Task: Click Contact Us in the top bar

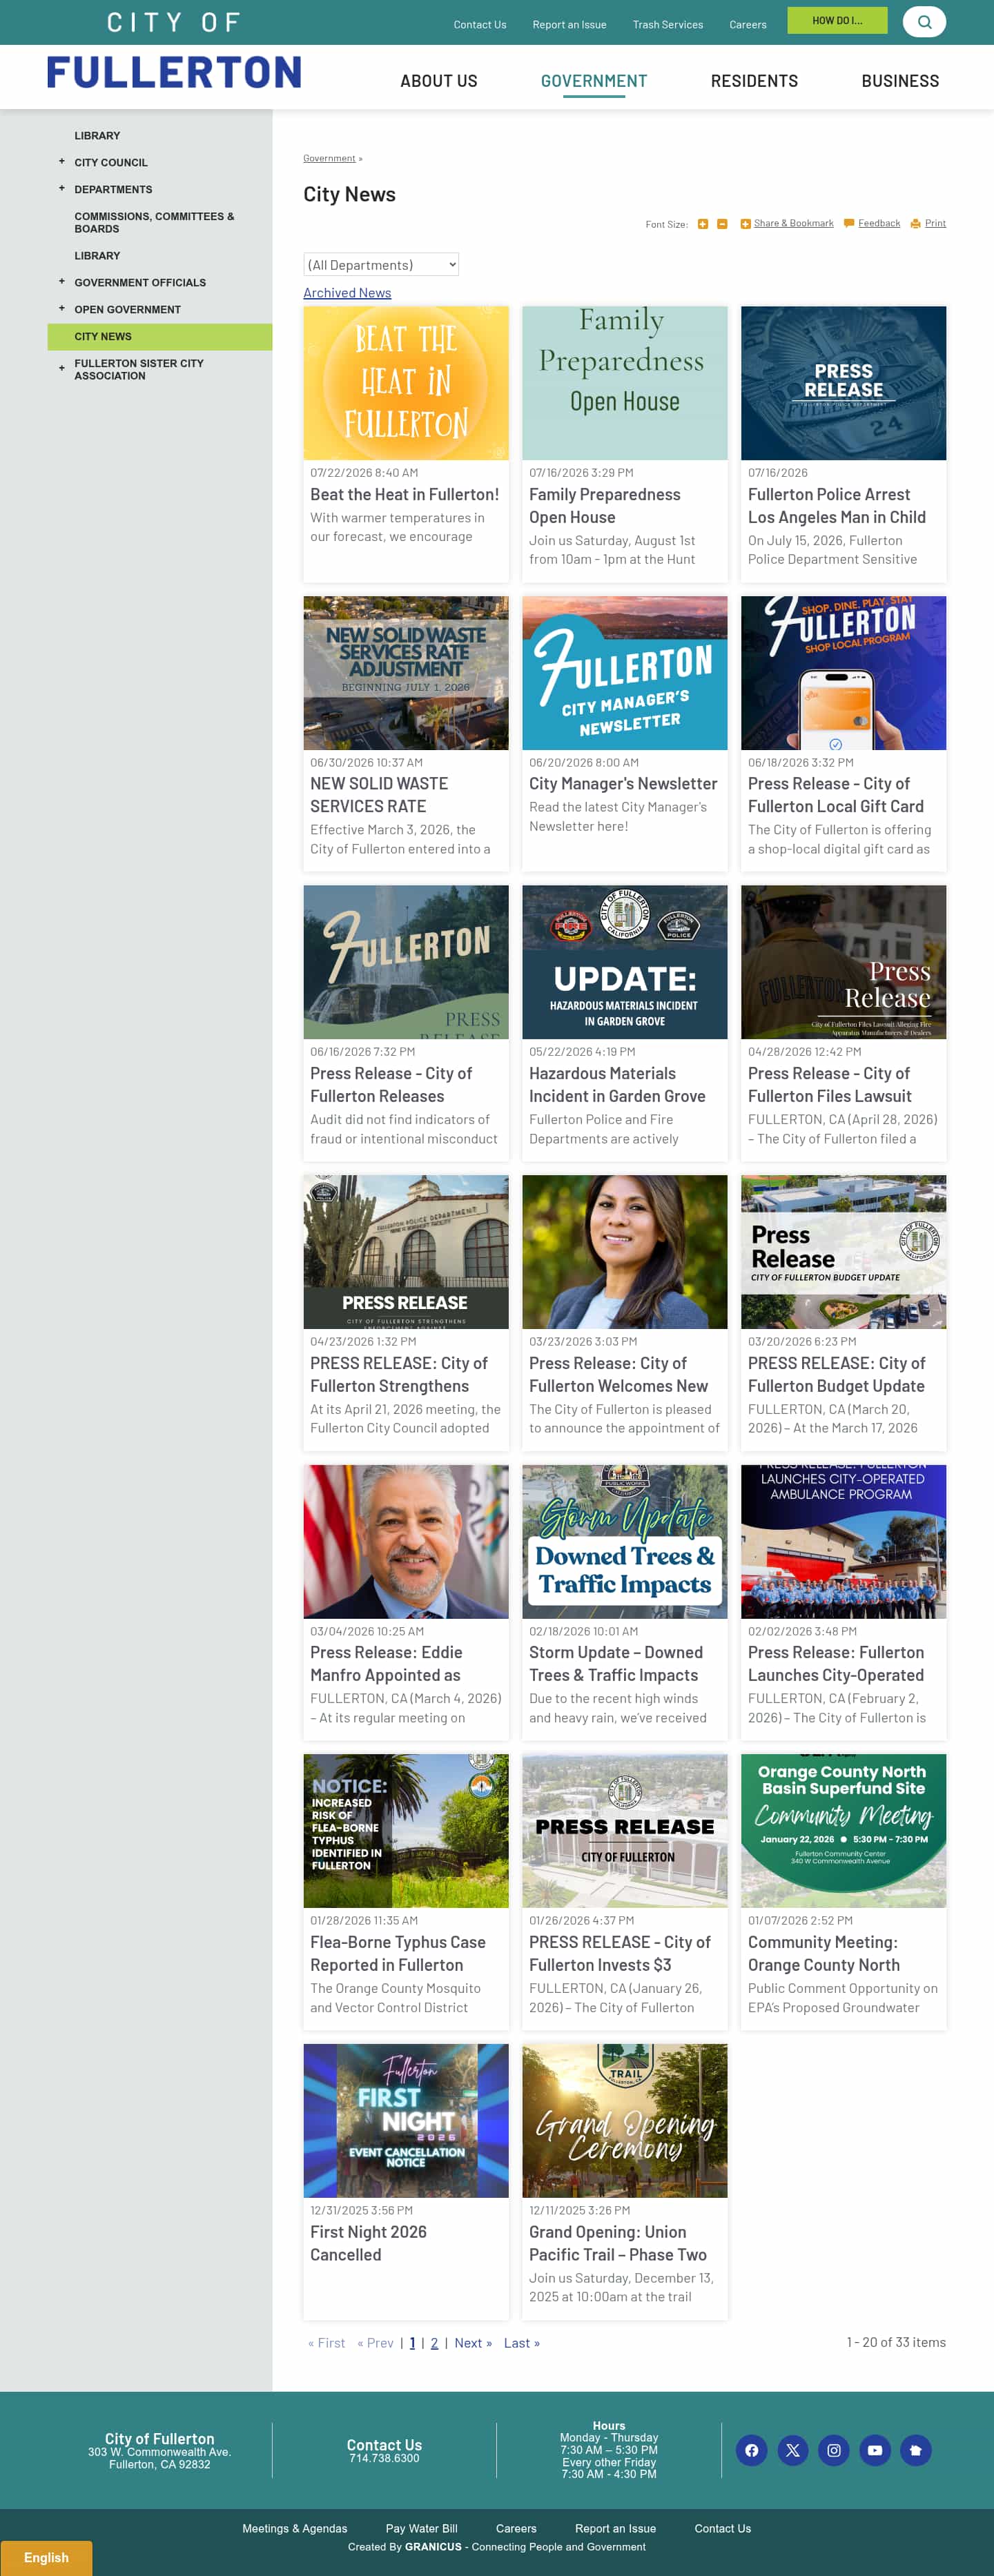Action: point(480,25)
